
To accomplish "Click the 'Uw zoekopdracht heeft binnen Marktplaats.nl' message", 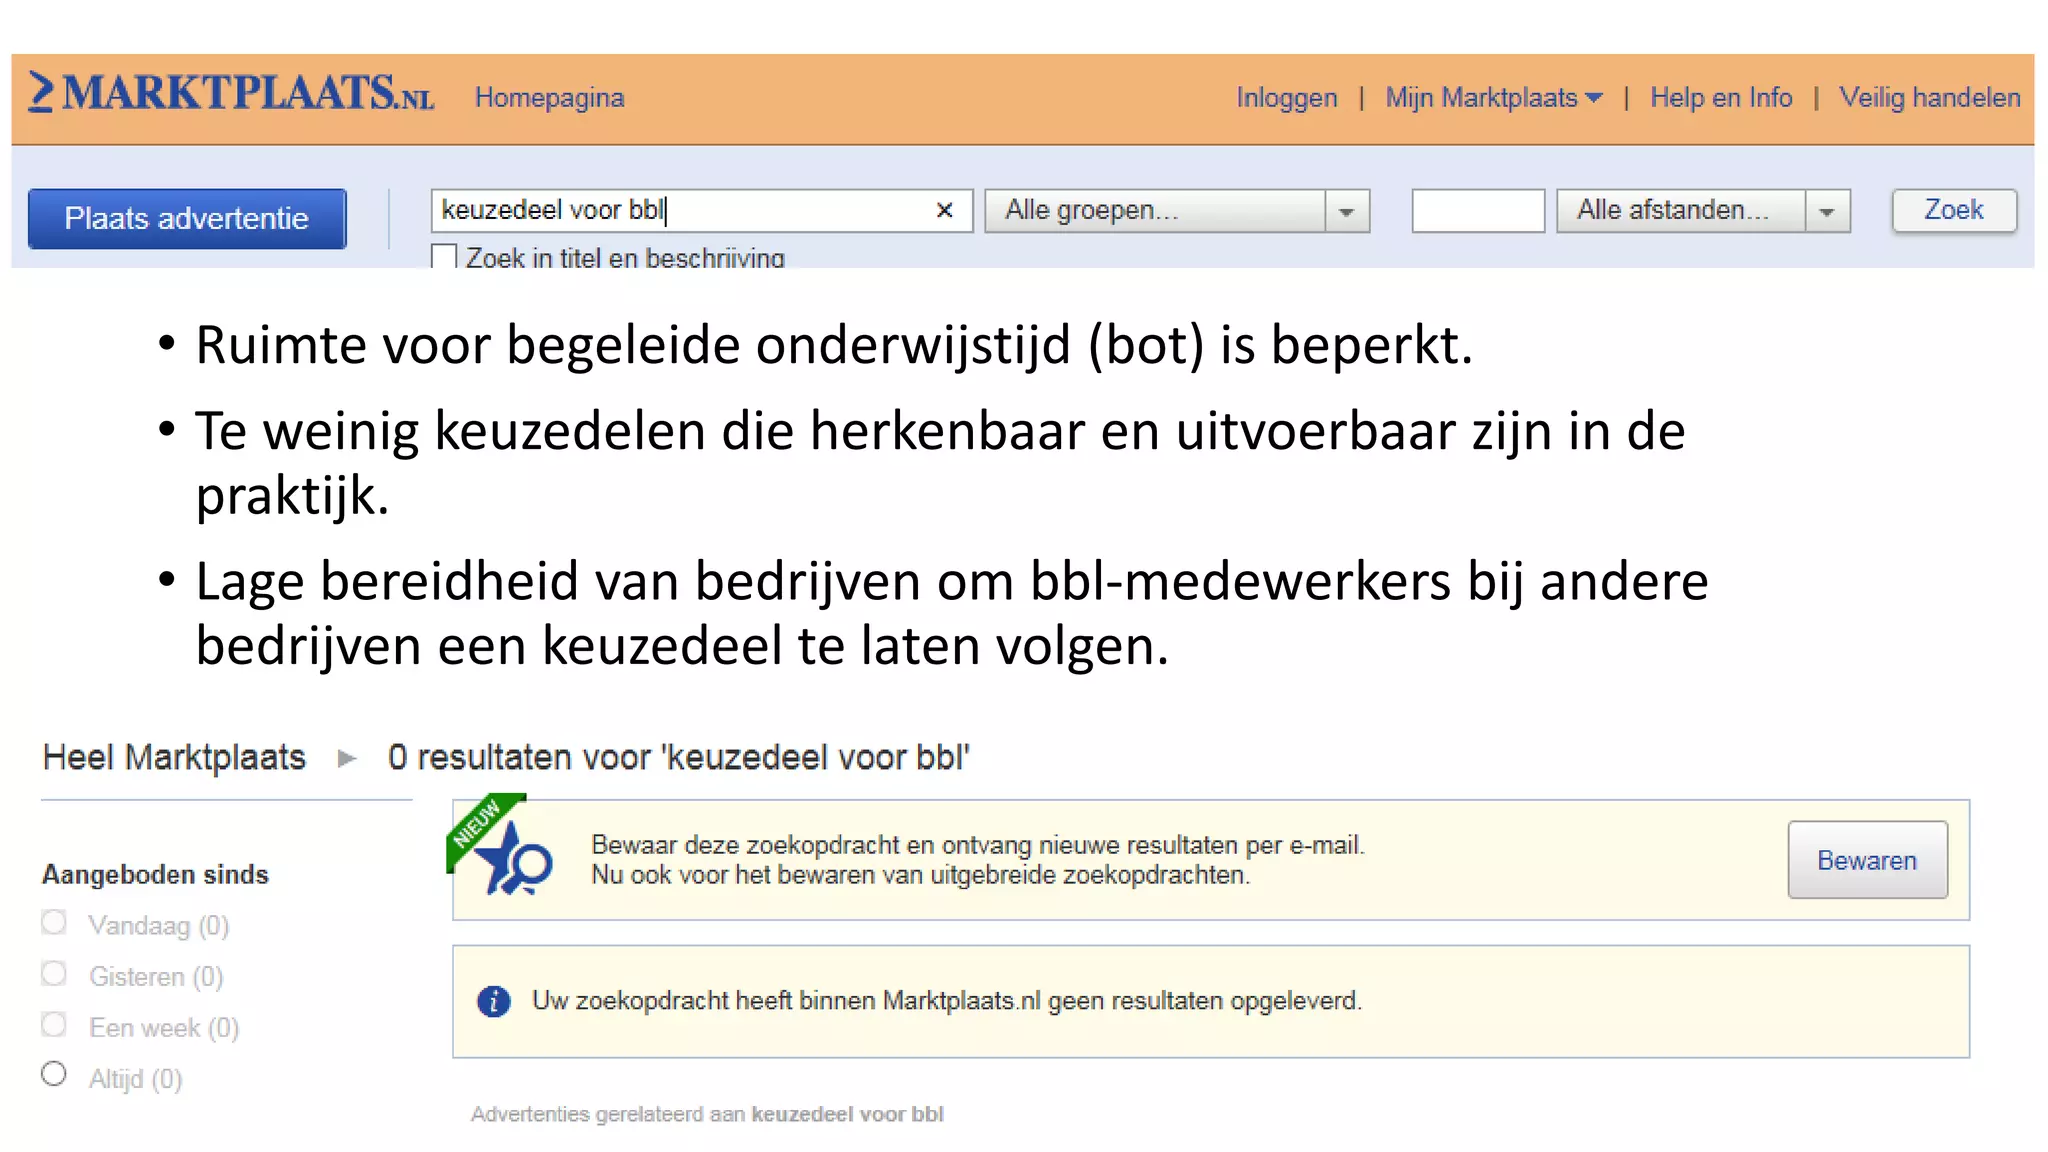I will pyautogui.click(x=946, y=1001).
